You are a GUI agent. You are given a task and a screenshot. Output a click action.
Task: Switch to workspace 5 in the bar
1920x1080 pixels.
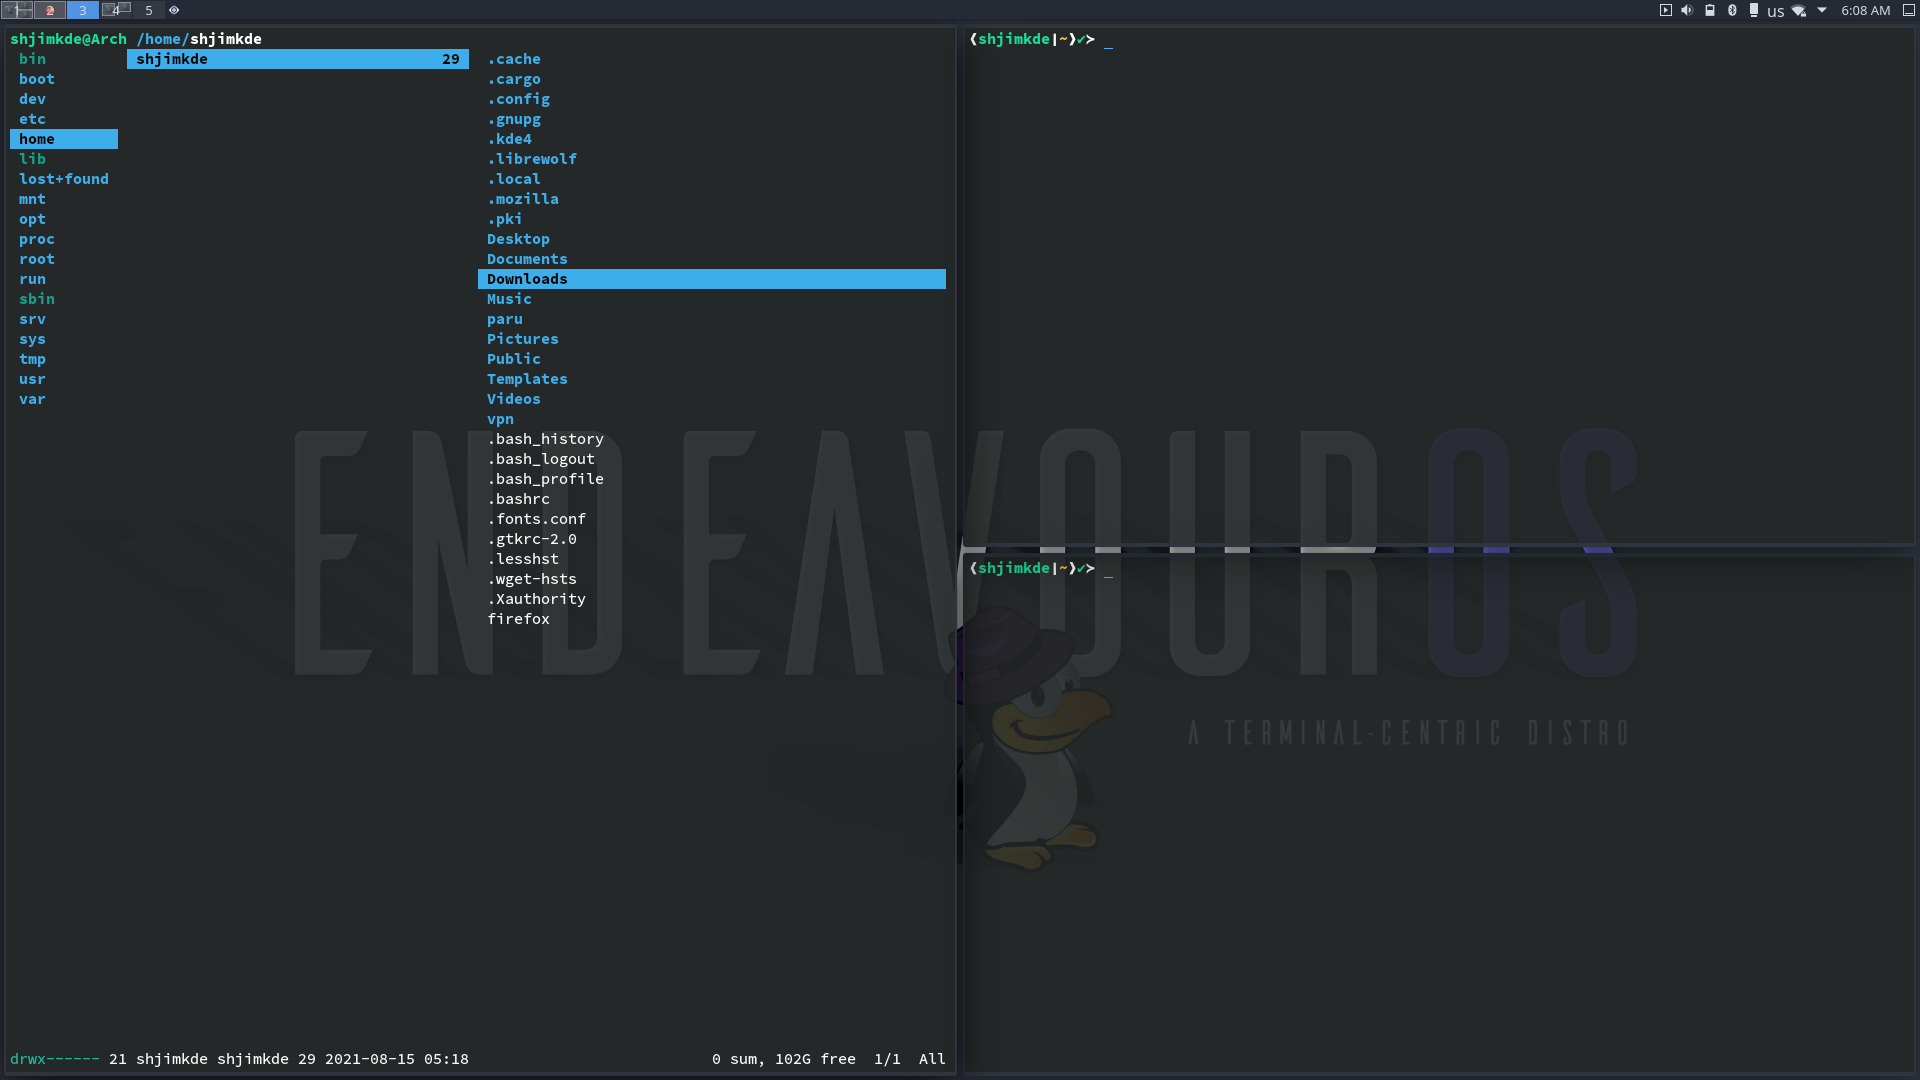tap(148, 10)
